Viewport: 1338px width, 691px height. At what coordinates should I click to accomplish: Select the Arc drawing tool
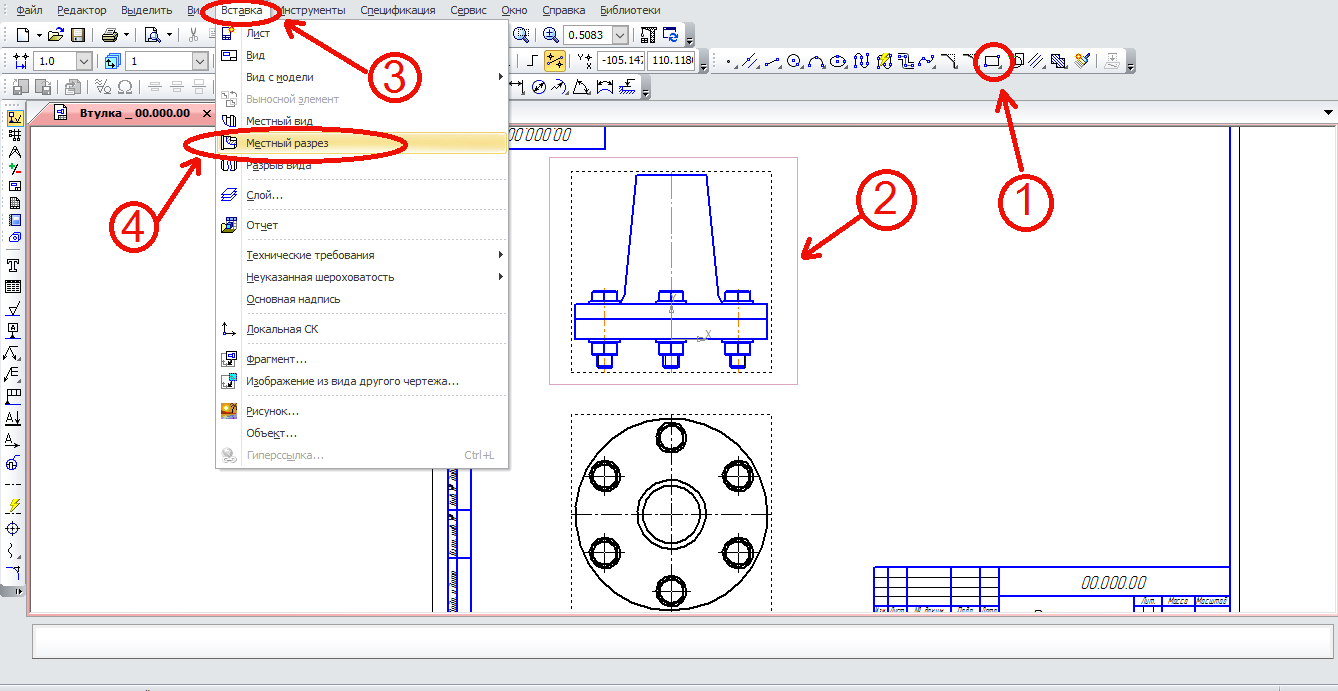coord(817,62)
